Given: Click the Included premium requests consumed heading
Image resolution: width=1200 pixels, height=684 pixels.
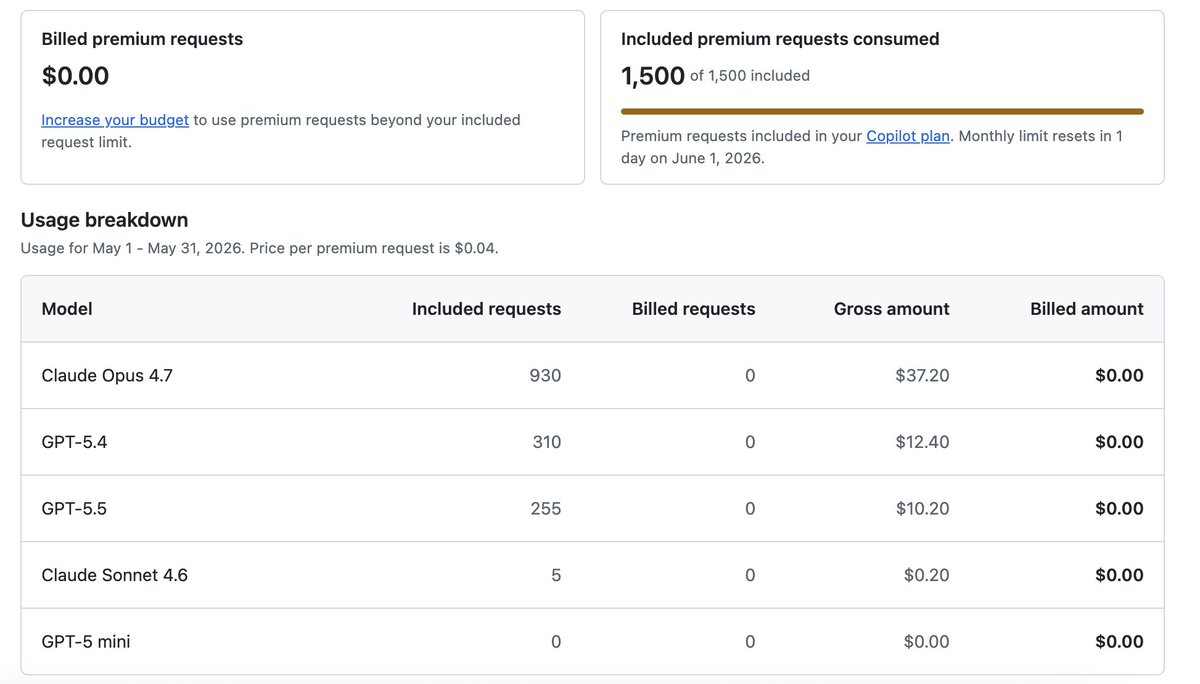Looking at the screenshot, I should coord(780,39).
